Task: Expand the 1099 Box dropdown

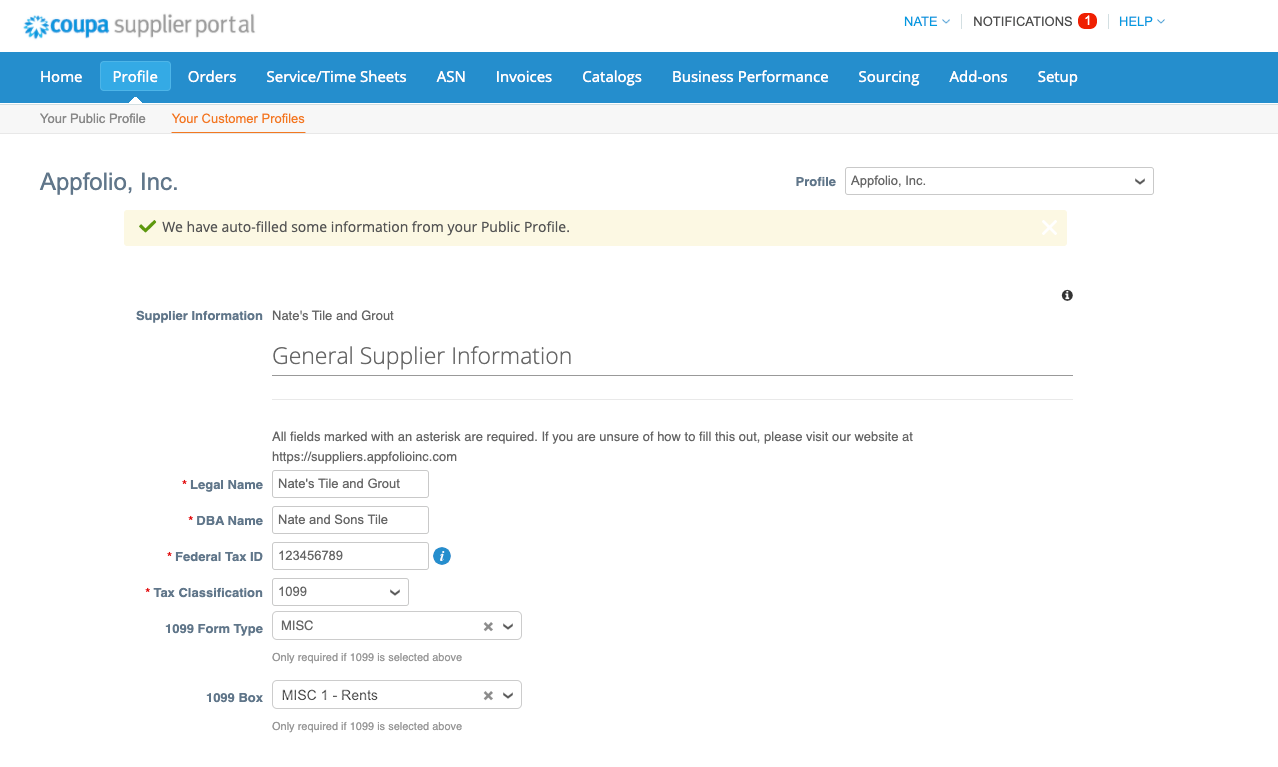Action: [509, 694]
